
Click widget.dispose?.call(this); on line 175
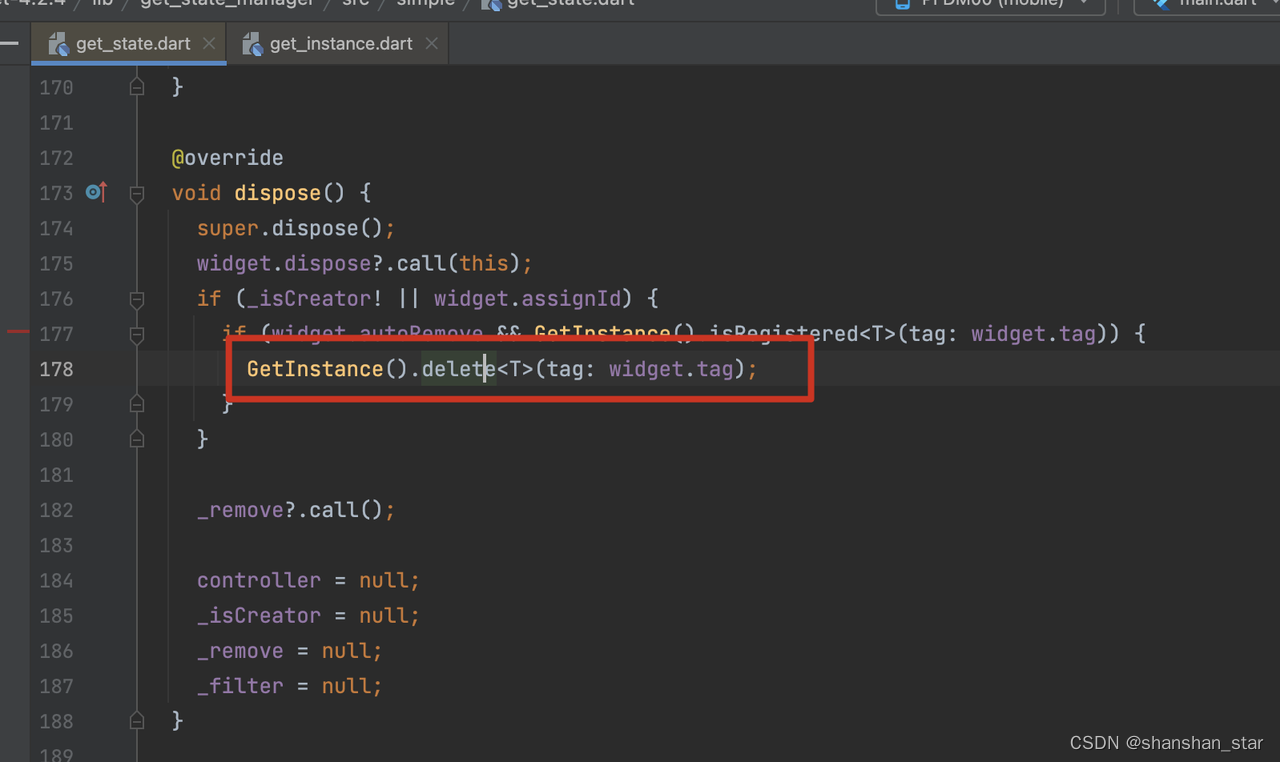365,263
